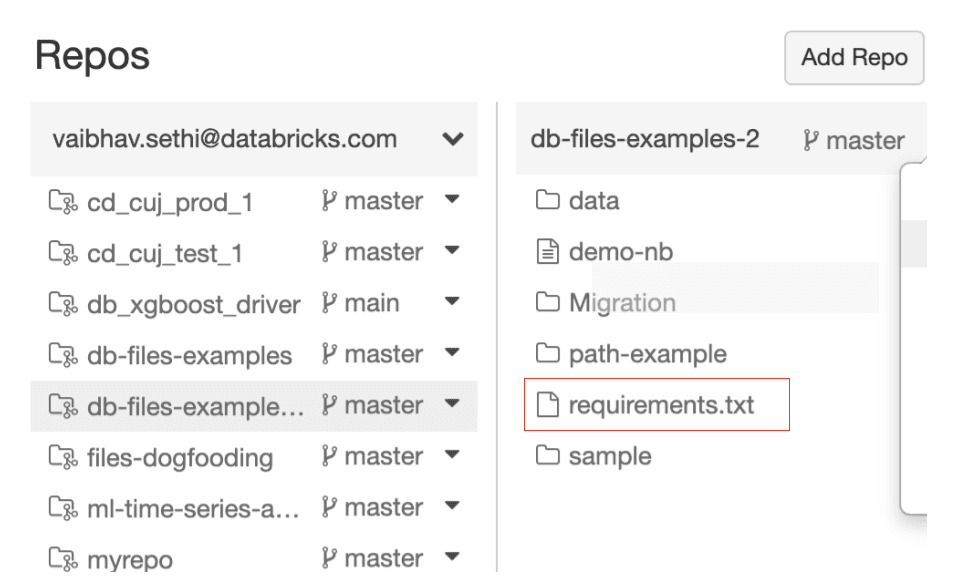Viewport: 960px width, 583px height.
Task: Open the path-example folder
Action: coord(647,354)
